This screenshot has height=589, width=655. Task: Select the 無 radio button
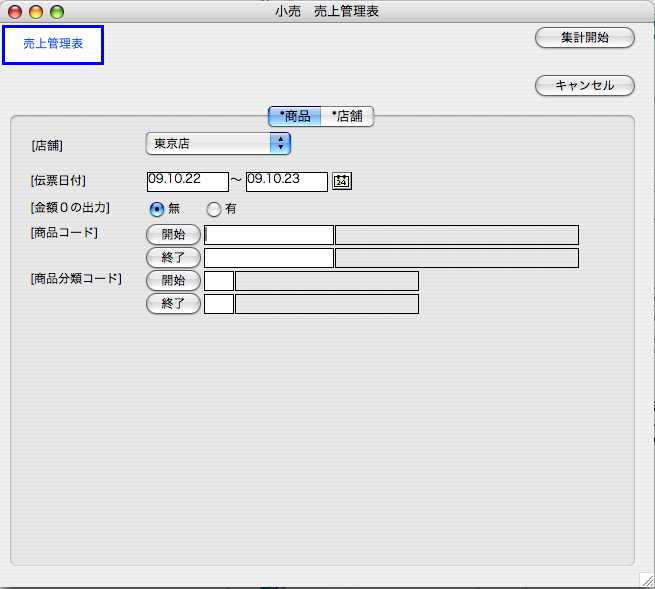click(157, 209)
